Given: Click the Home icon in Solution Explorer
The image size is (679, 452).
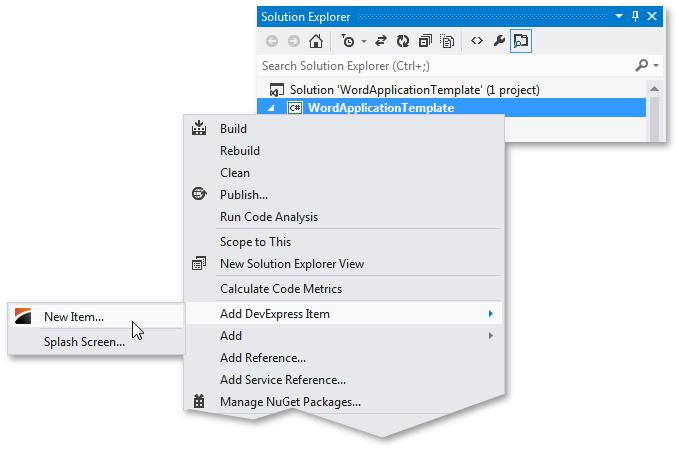Looking at the screenshot, I should tap(315, 41).
